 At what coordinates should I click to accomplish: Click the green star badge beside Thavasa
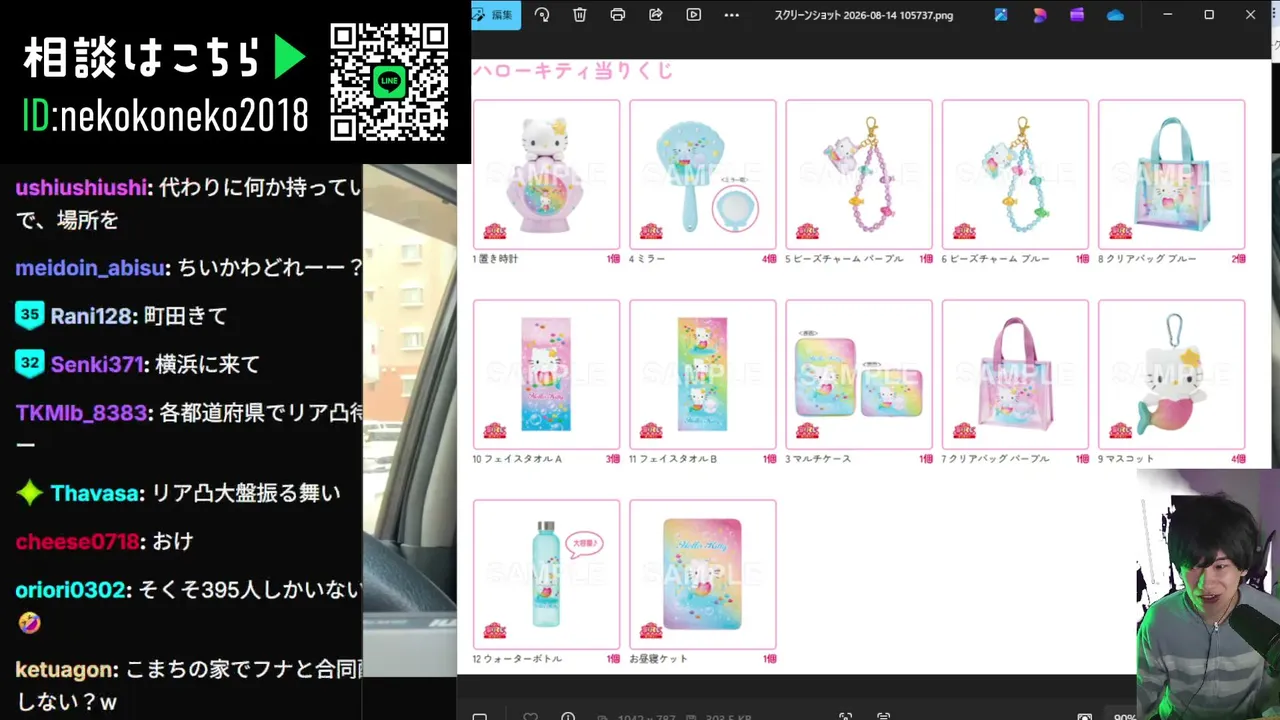pyautogui.click(x=30, y=492)
